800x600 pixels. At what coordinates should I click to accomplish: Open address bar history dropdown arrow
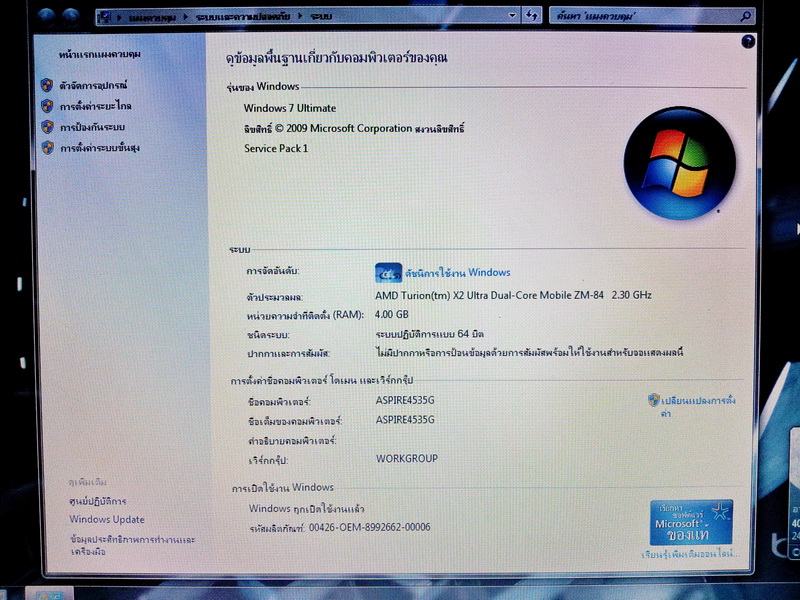point(512,16)
